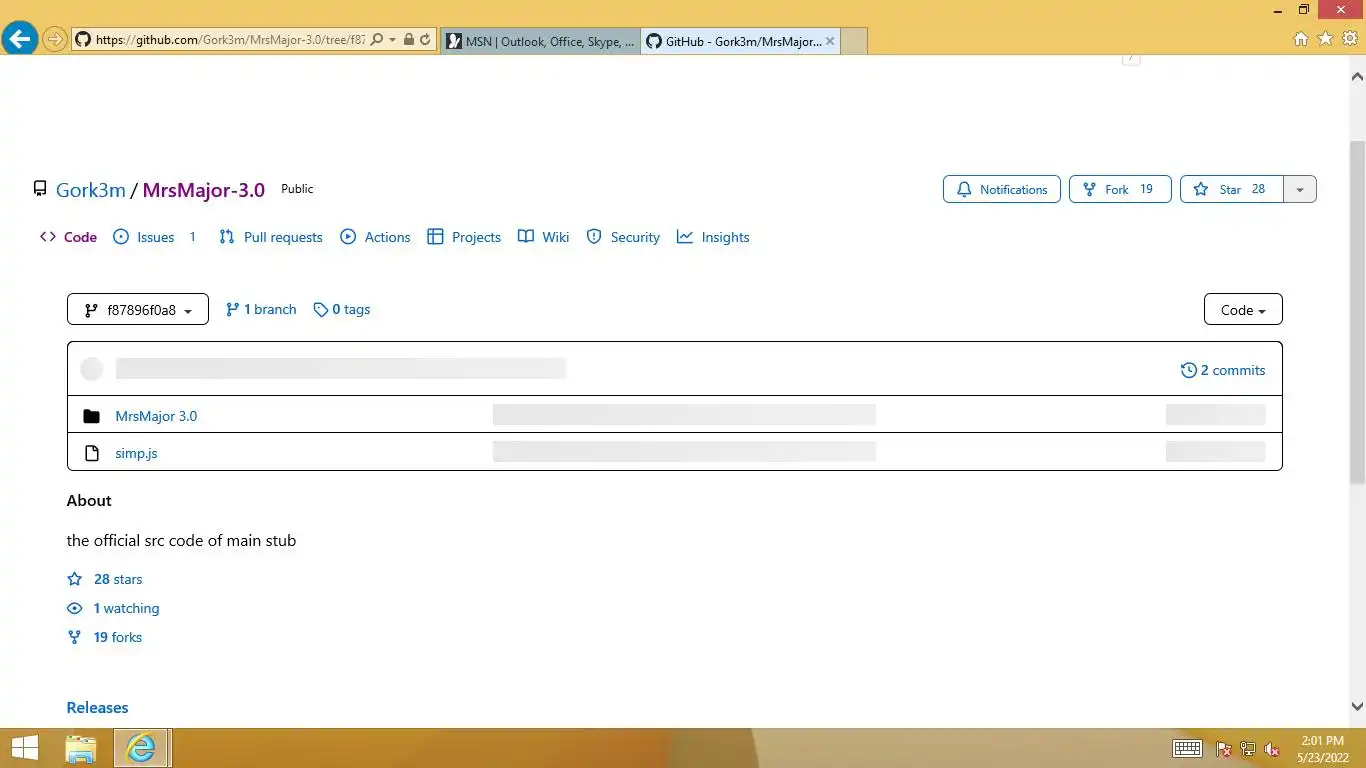Click the history clock icon
1366x768 pixels.
1189,370
